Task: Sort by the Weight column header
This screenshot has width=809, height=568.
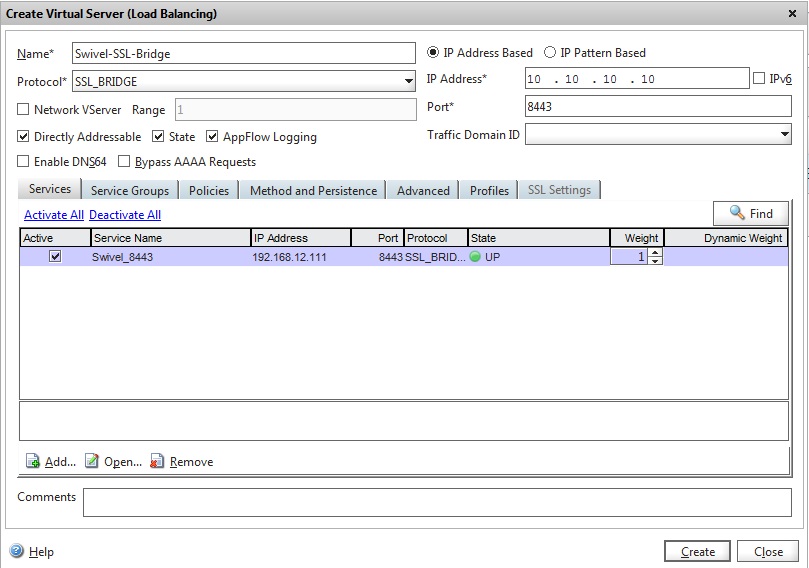Action: click(x=637, y=238)
